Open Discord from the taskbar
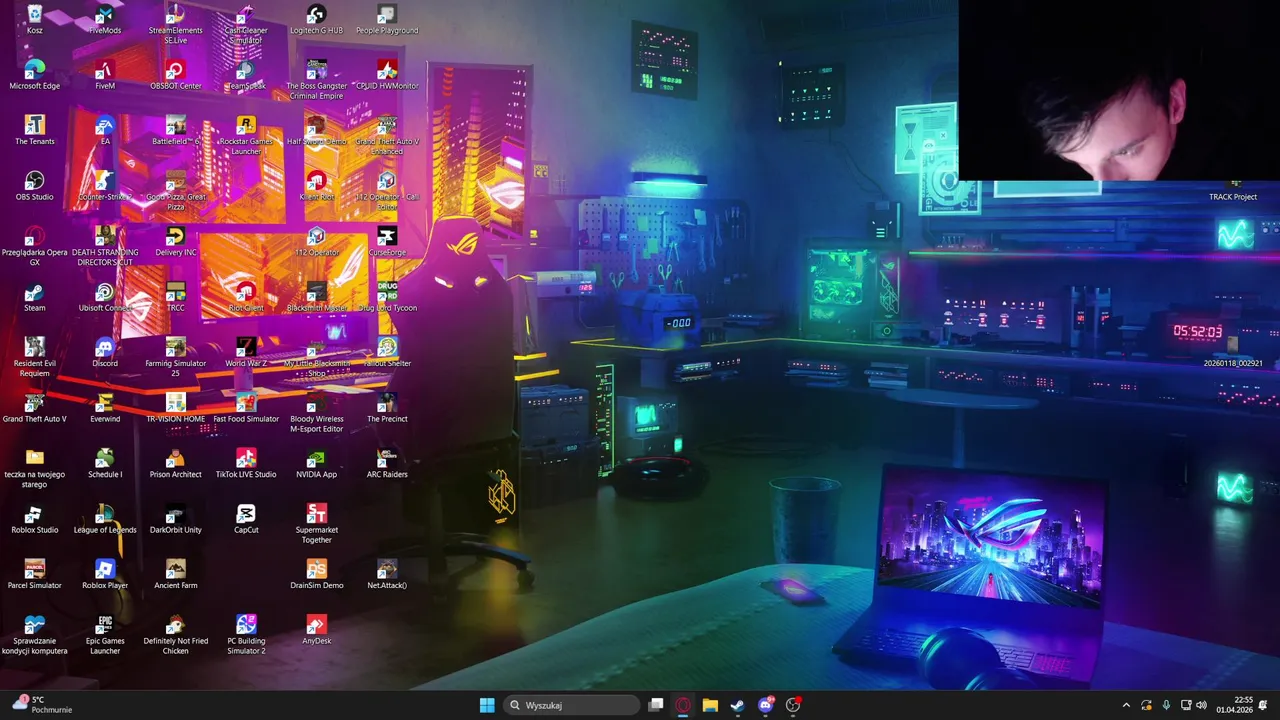The height and width of the screenshot is (720, 1280). pyautogui.click(x=766, y=705)
